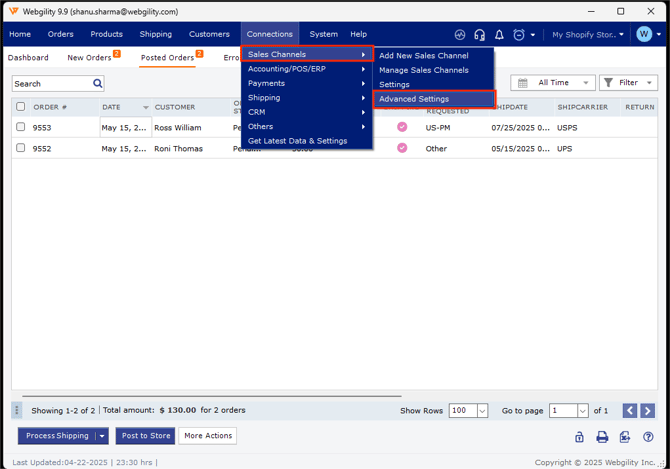Open support via headset icon
The width and height of the screenshot is (670, 469).
(x=479, y=35)
